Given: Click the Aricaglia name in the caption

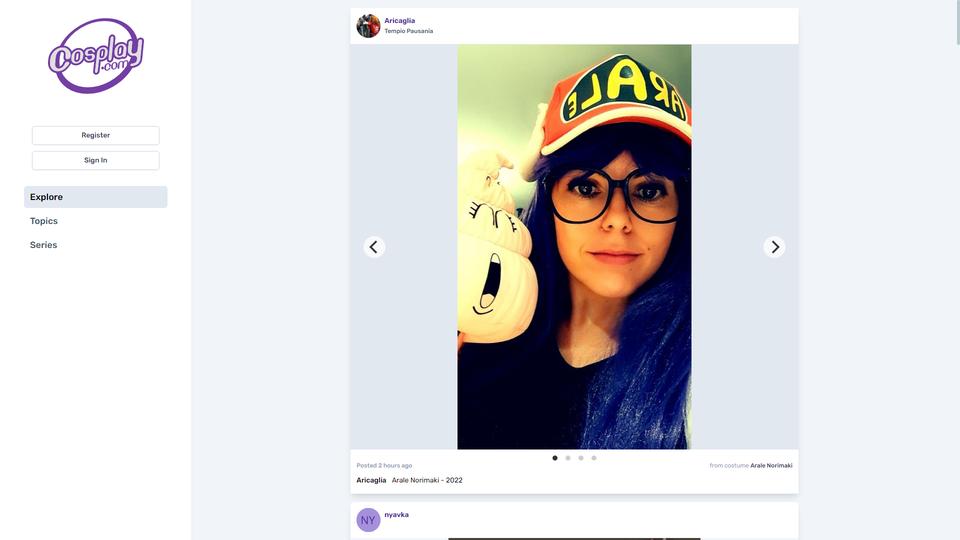Looking at the screenshot, I should (x=371, y=481).
